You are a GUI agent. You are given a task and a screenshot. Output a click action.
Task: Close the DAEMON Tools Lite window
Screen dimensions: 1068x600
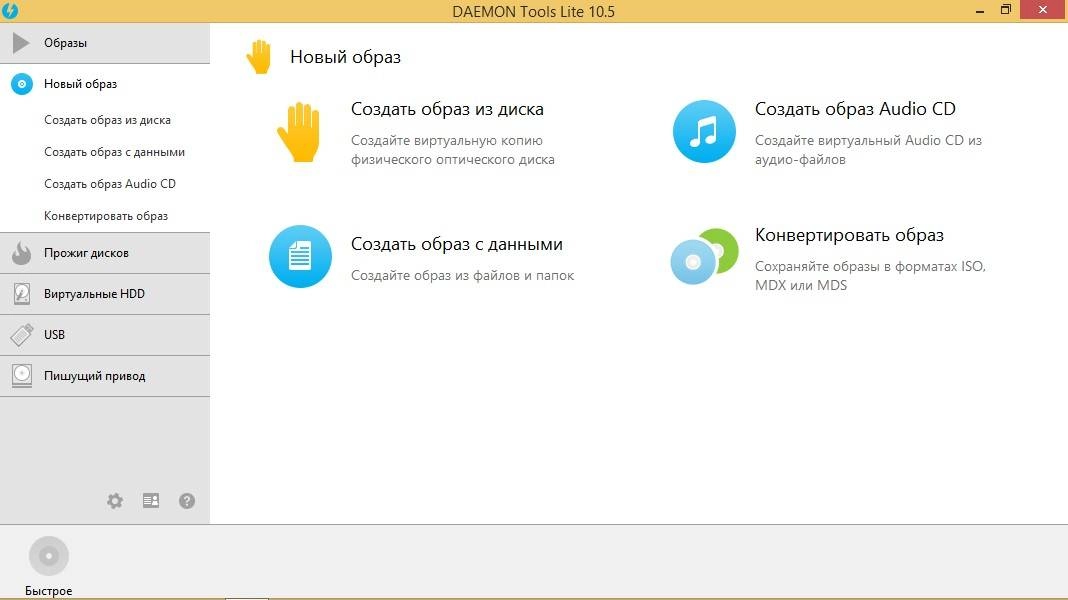[1043, 10]
